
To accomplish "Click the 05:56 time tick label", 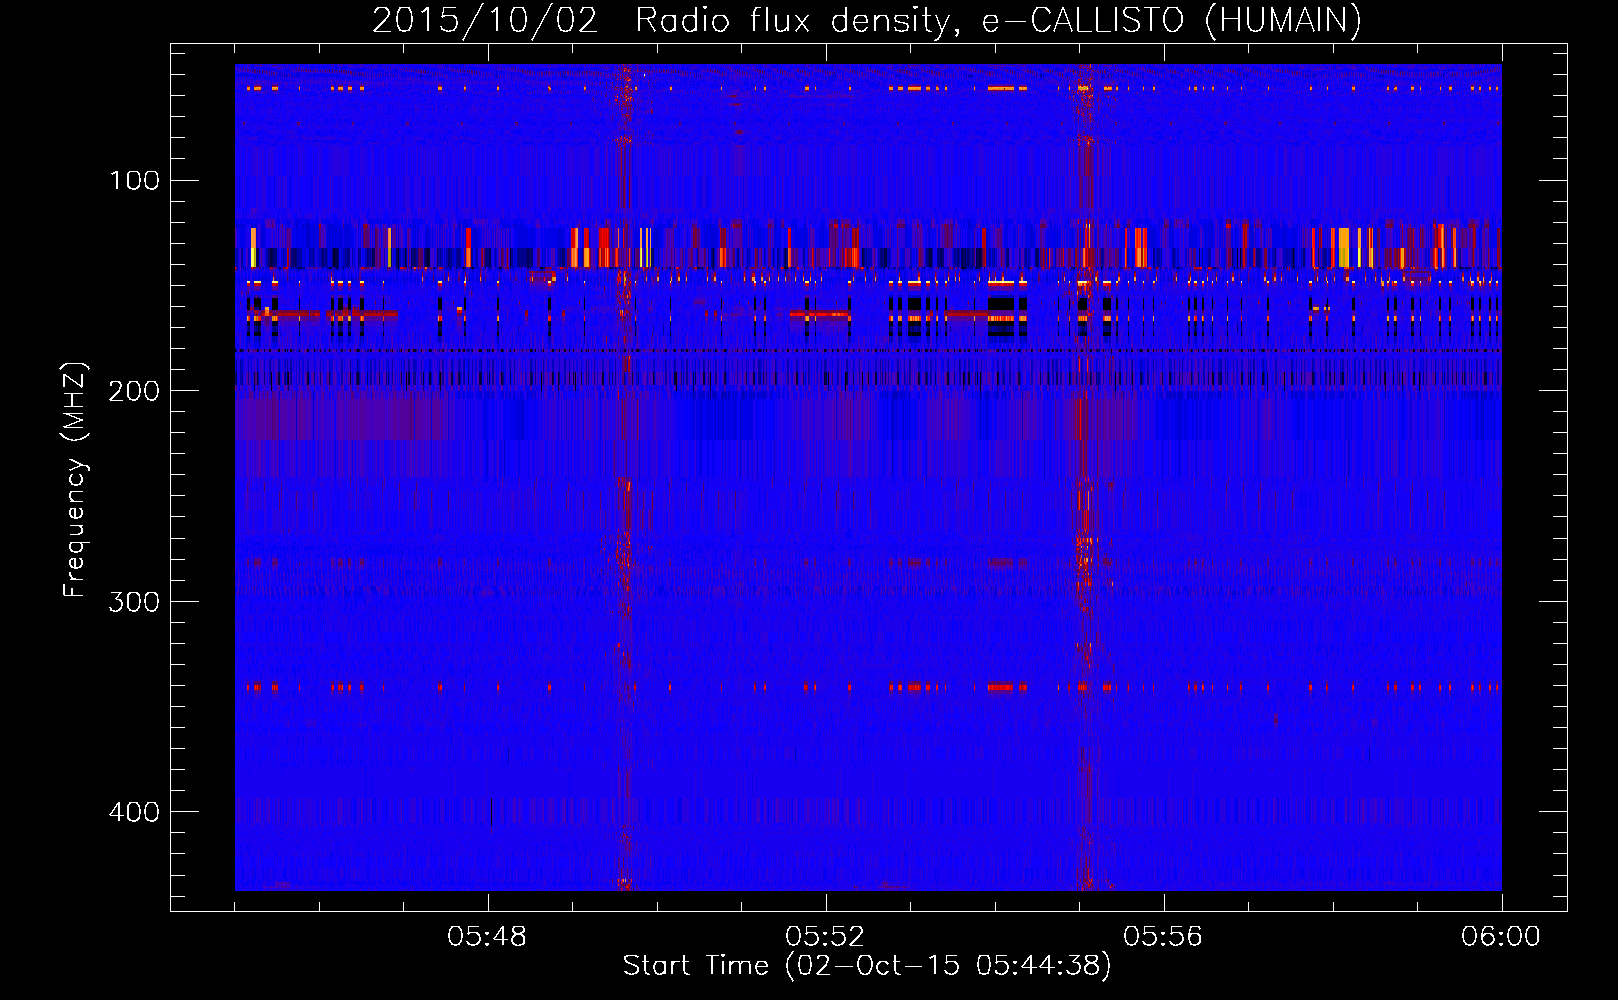I will tap(1163, 937).
